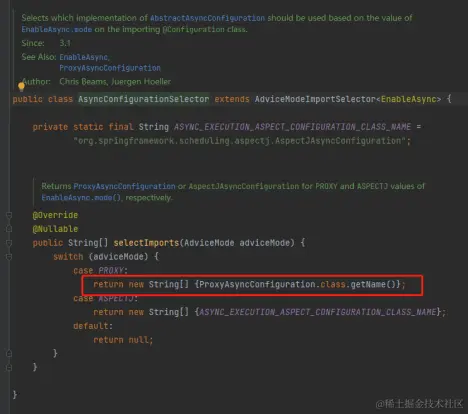Click fold end marker beside method closing brace
This screenshot has height=414, width=468.
pyautogui.click(x=9, y=367)
